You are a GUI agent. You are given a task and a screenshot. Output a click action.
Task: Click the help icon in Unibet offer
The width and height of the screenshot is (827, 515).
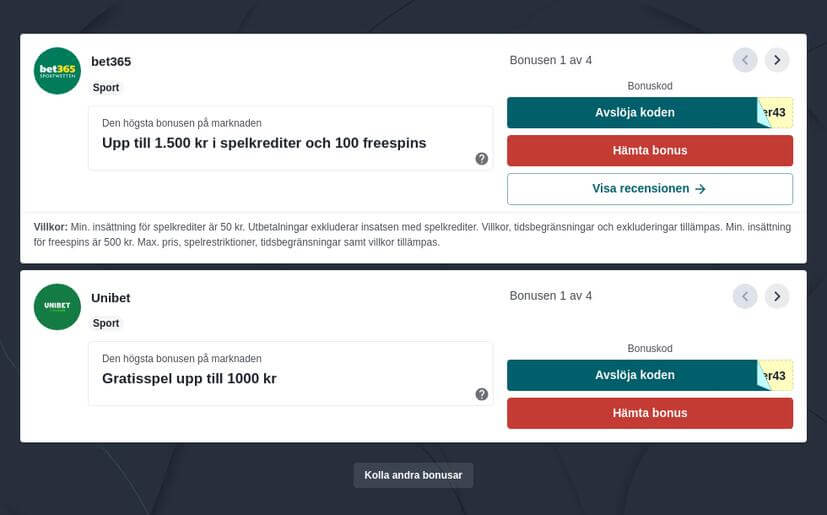click(482, 395)
